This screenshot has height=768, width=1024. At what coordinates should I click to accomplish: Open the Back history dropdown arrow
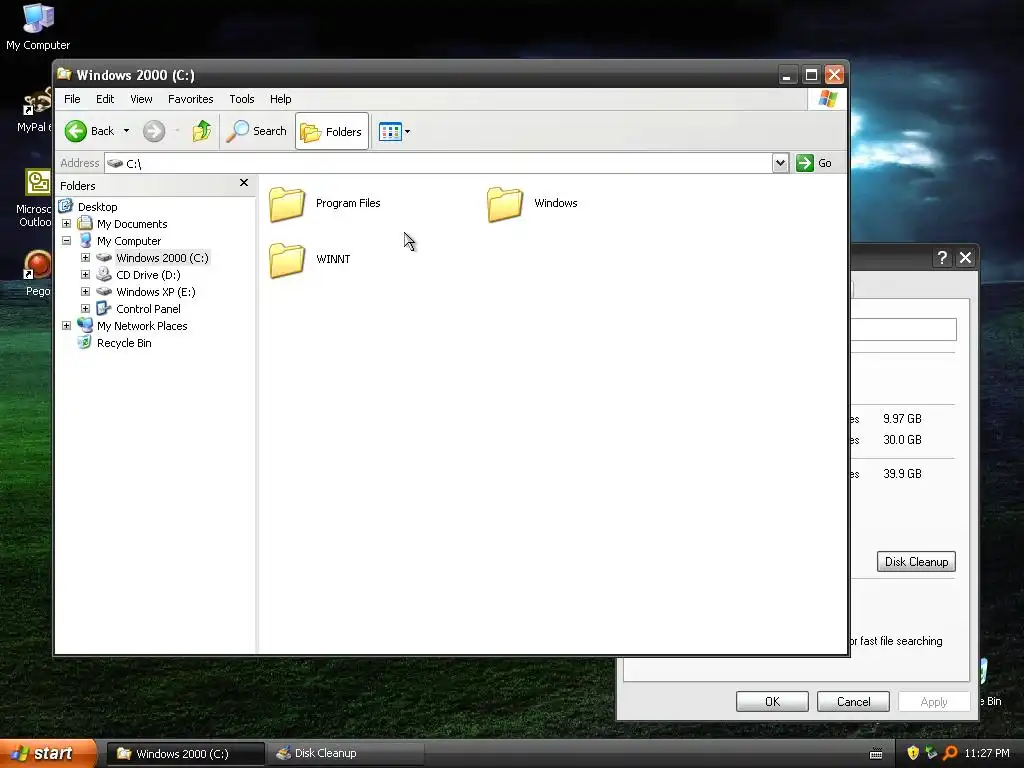[x=127, y=131]
